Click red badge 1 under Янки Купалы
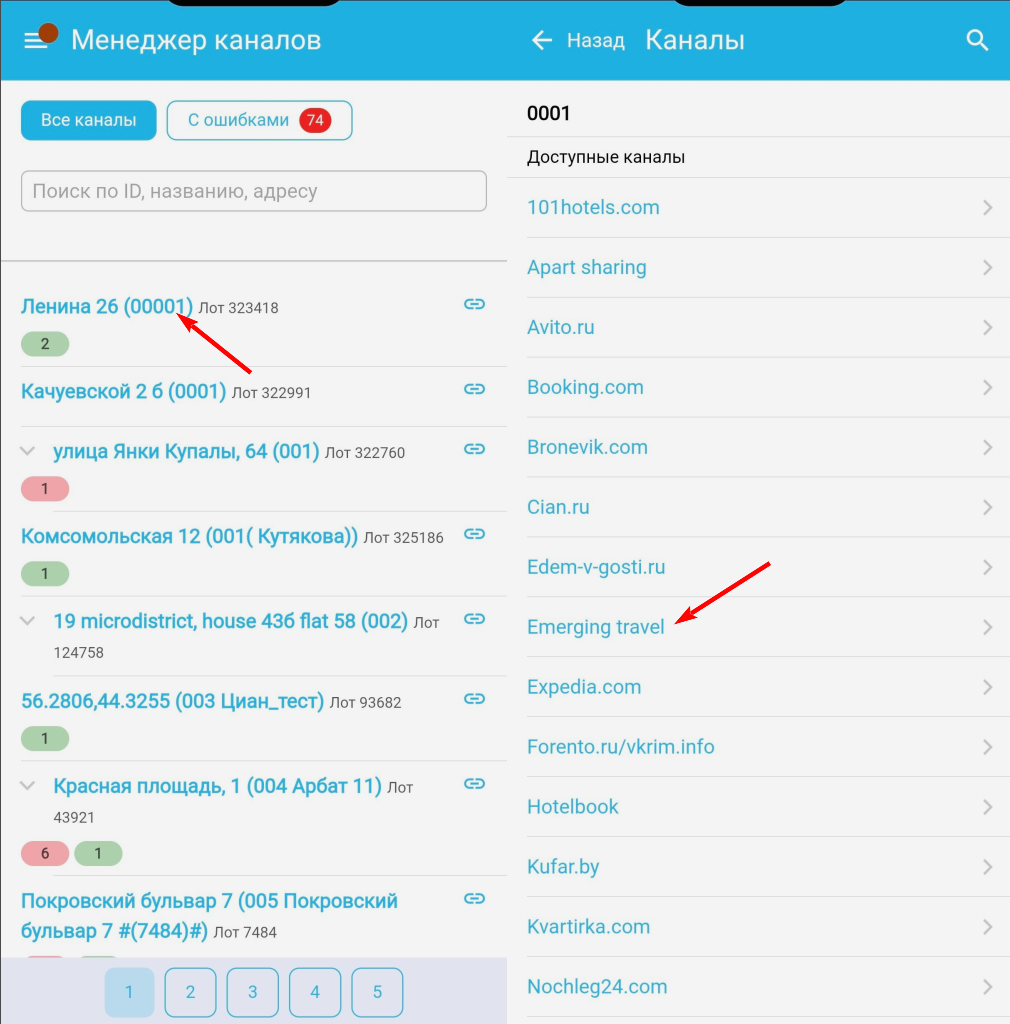1010x1024 pixels. [x=45, y=488]
